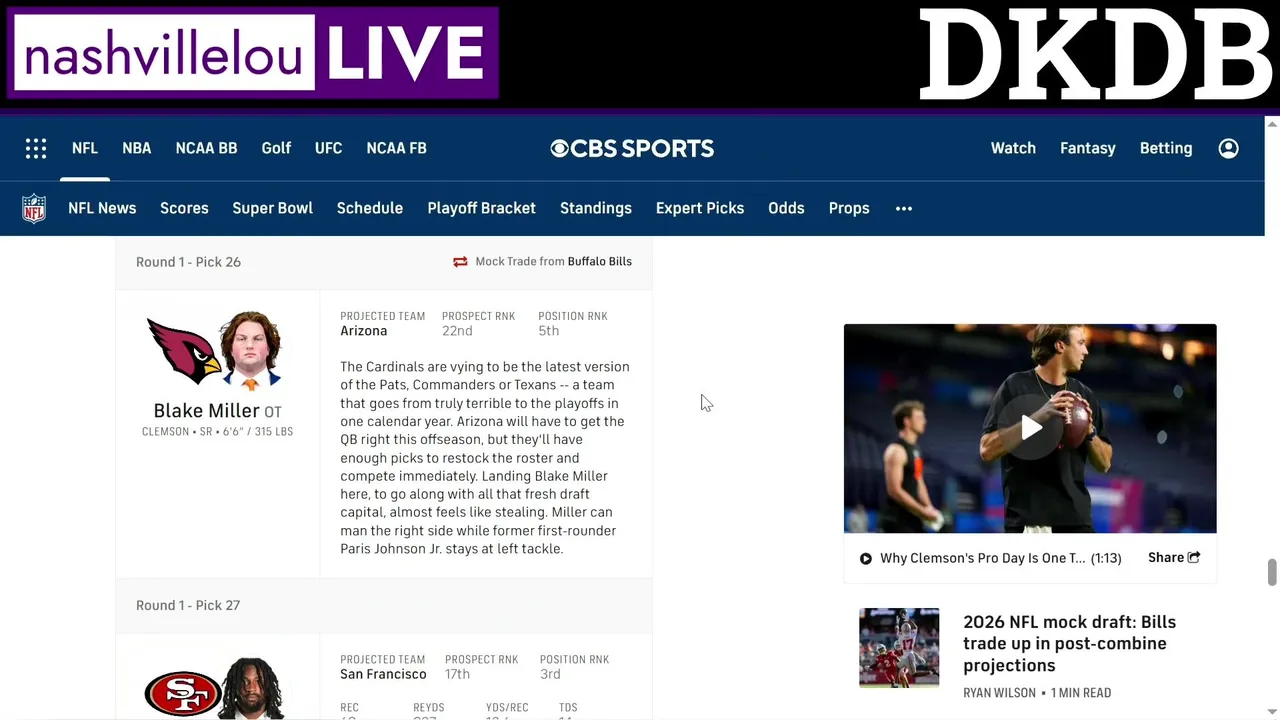The height and width of the screenshot is (720, 1280).
Task: Click San Francisco projected team text
Action: [383, 674]
